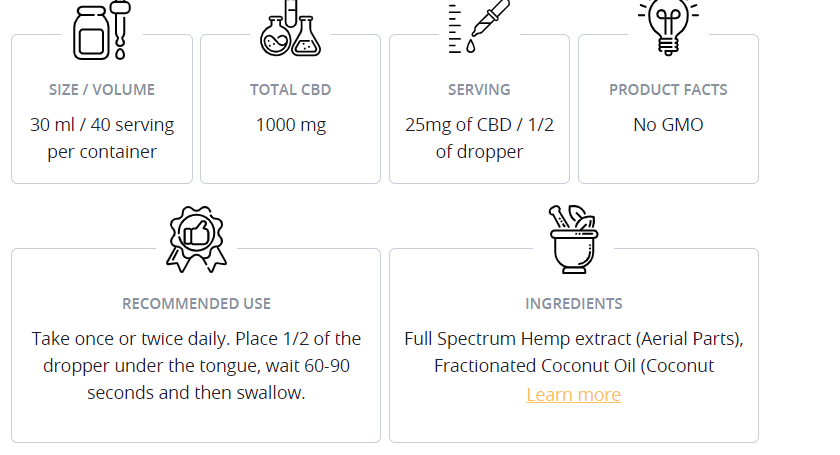Click the INGREDIENTS heading
Image resolution: width=840 pixels, height=455 pixels.
coord(573,304)
